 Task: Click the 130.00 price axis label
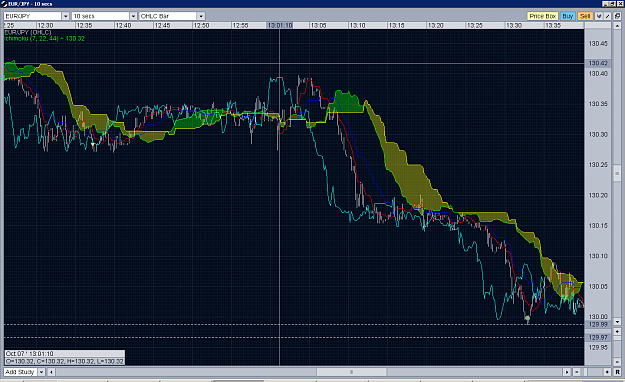[x=598, y=317]
